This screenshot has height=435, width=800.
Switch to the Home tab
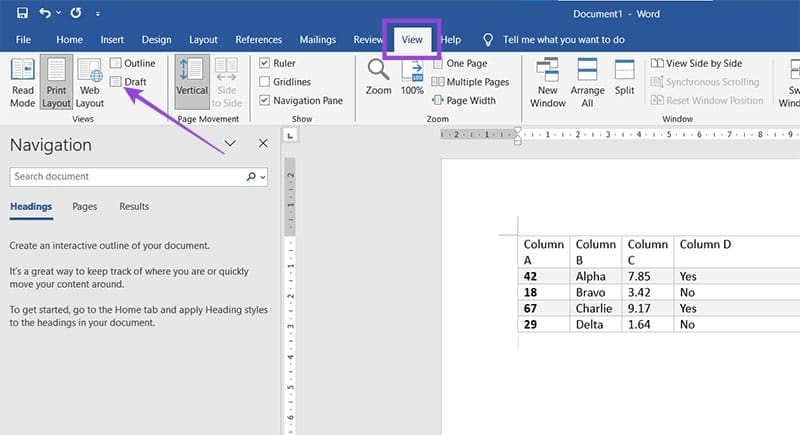[x=69, y=39]
